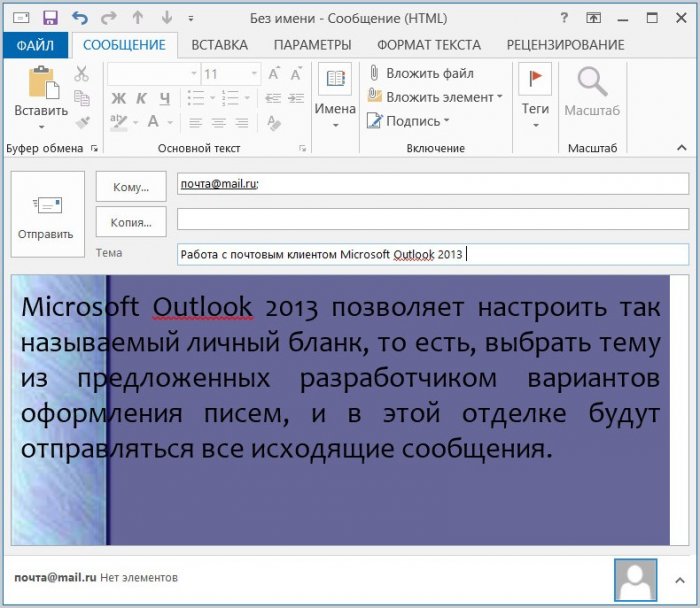Screen dimensions: 700x608
Task: Click the Отправить send button
Action: 47,214
